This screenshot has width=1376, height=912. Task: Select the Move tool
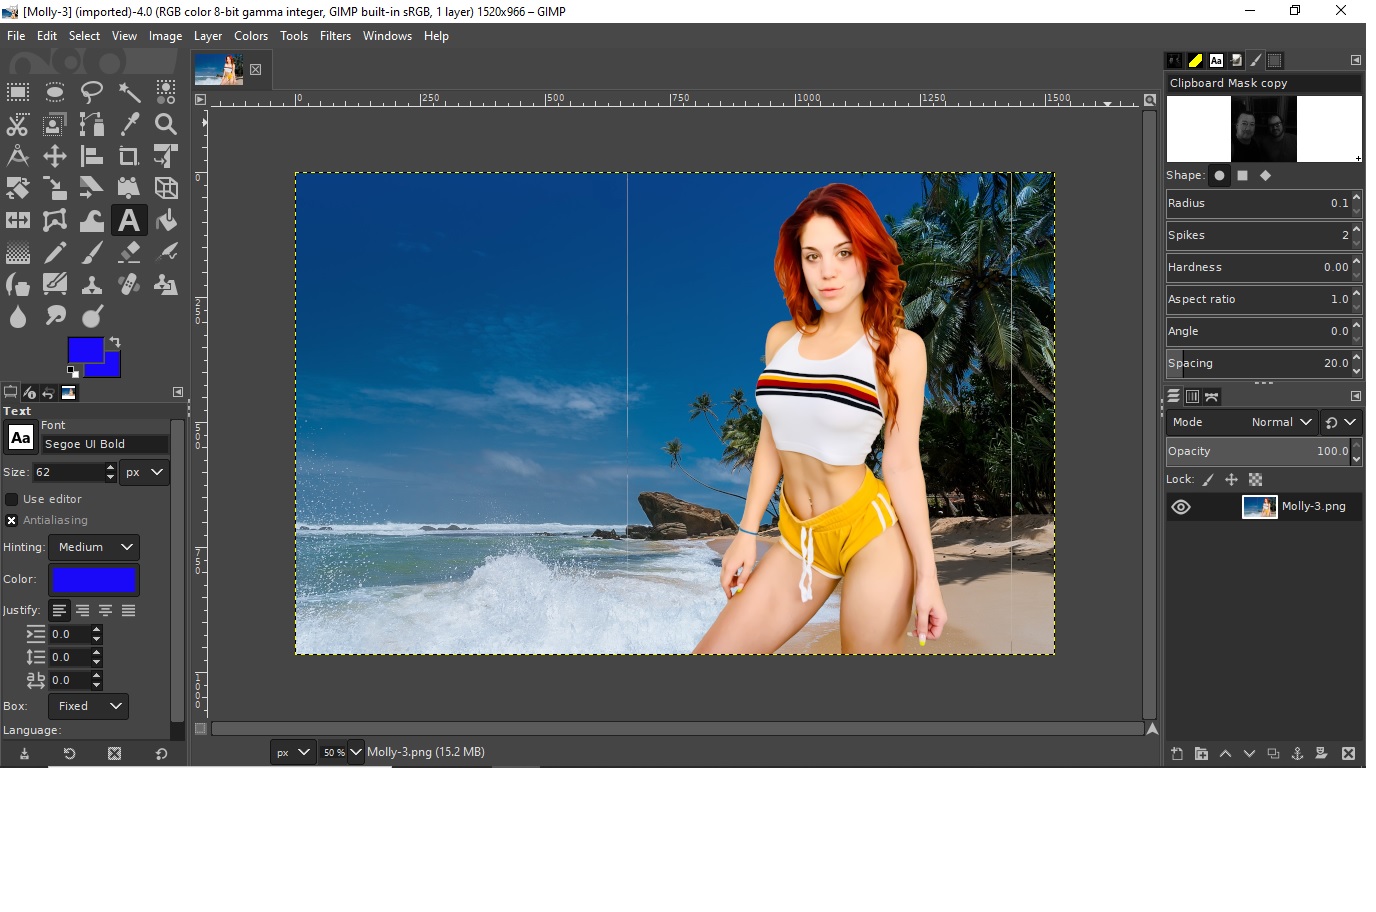[x=55, y=157]
